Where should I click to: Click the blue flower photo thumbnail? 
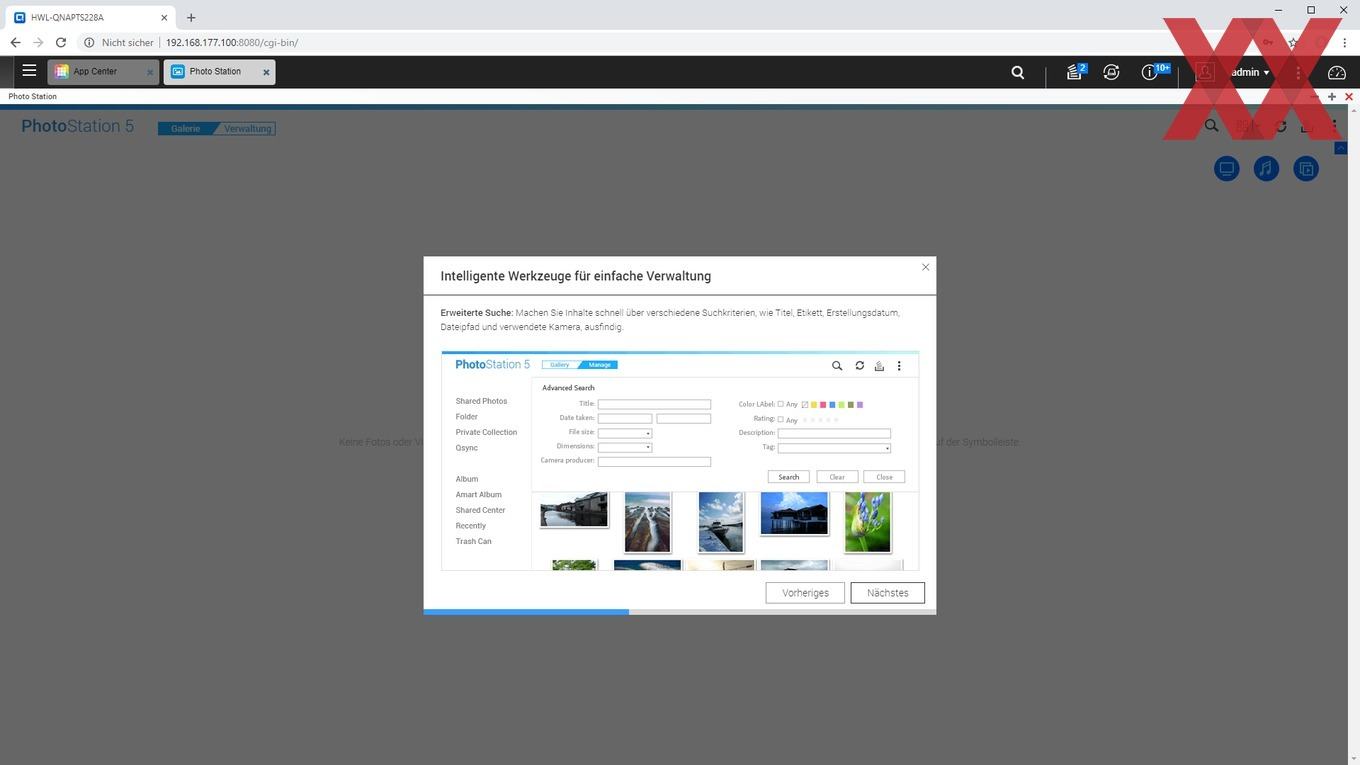click(x=867, y=521)
